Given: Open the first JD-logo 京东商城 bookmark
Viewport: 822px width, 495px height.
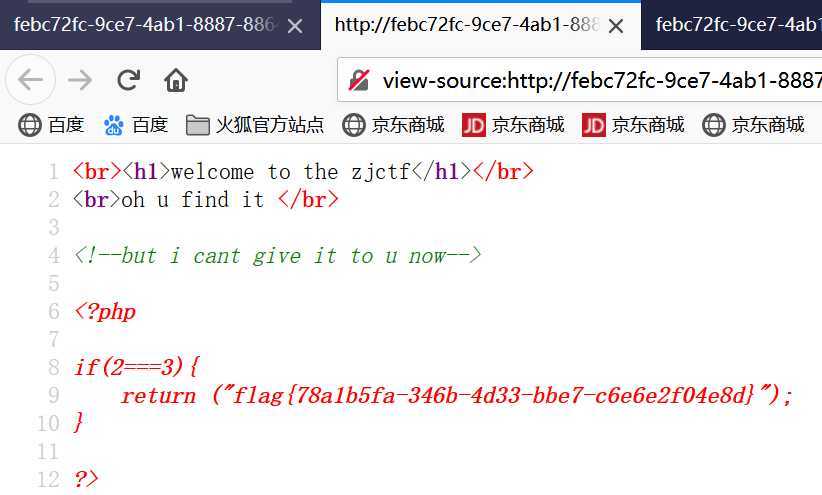Looking at the screenshot, I should tap(513, 125).
